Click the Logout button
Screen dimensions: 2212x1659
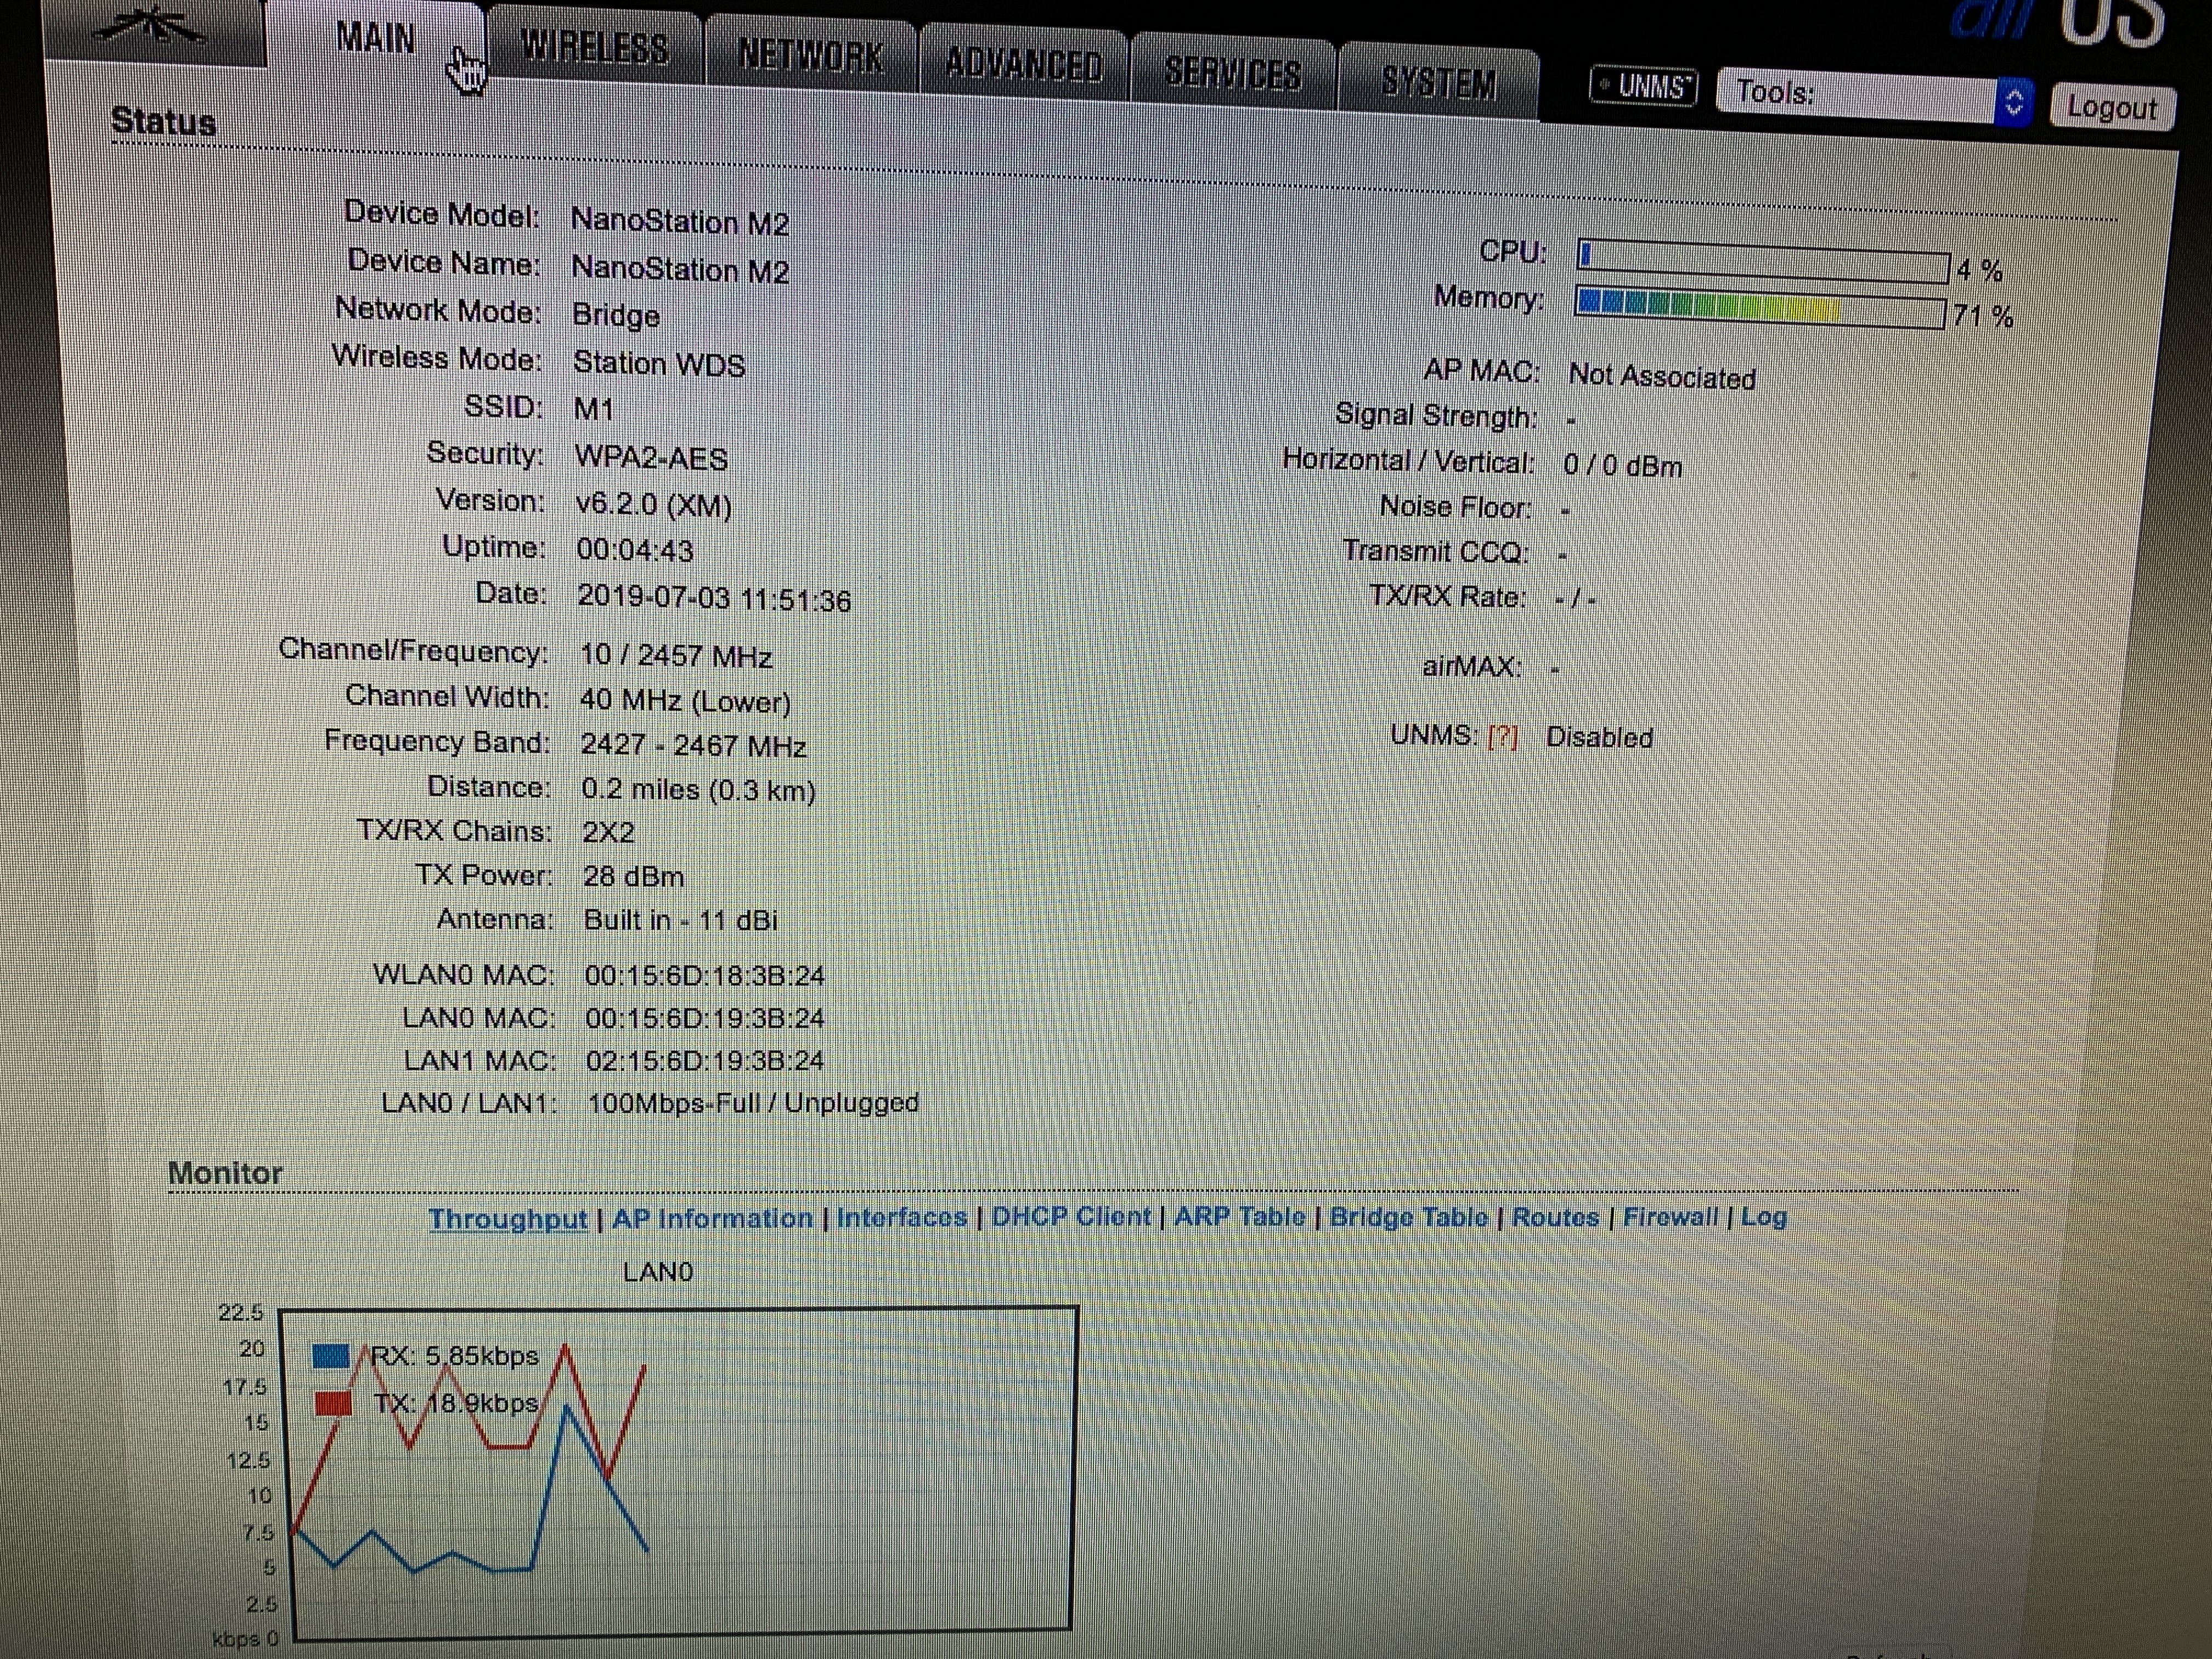(2112, 107)
